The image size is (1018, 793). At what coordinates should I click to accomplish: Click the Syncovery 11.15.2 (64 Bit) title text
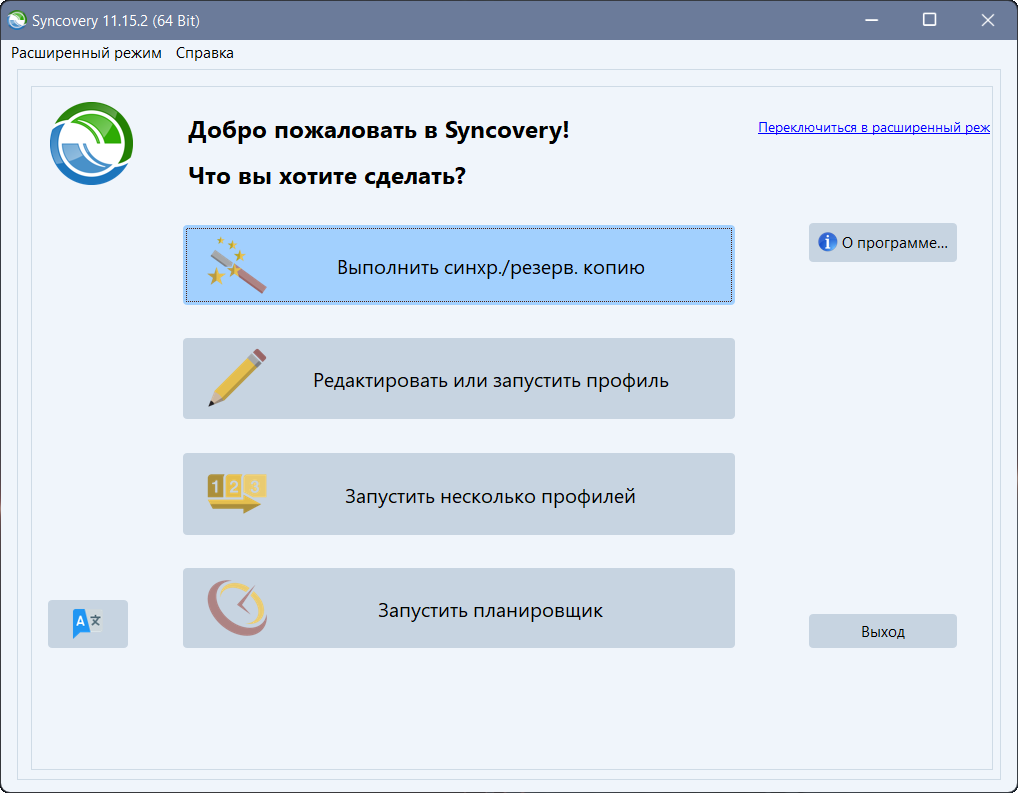pyautogui.click(x=116, y=21)
